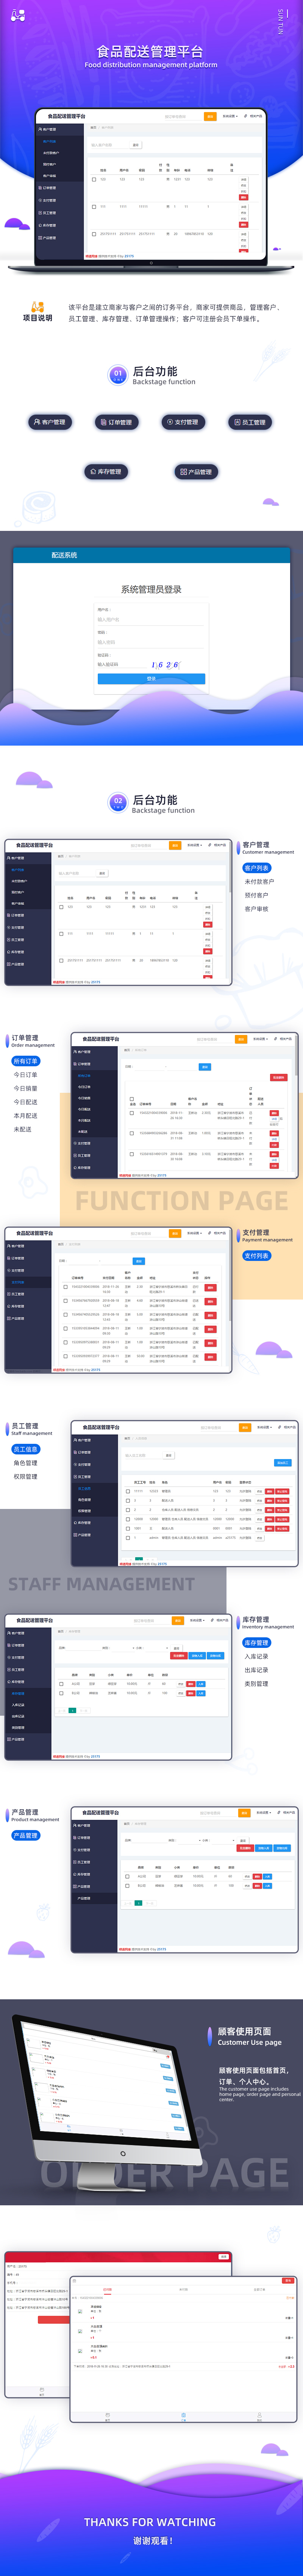This screenshot has height=2576, width=303.
Task: Select the 支付列表 highlighted tab
Action: click(x=257, y=1255)
